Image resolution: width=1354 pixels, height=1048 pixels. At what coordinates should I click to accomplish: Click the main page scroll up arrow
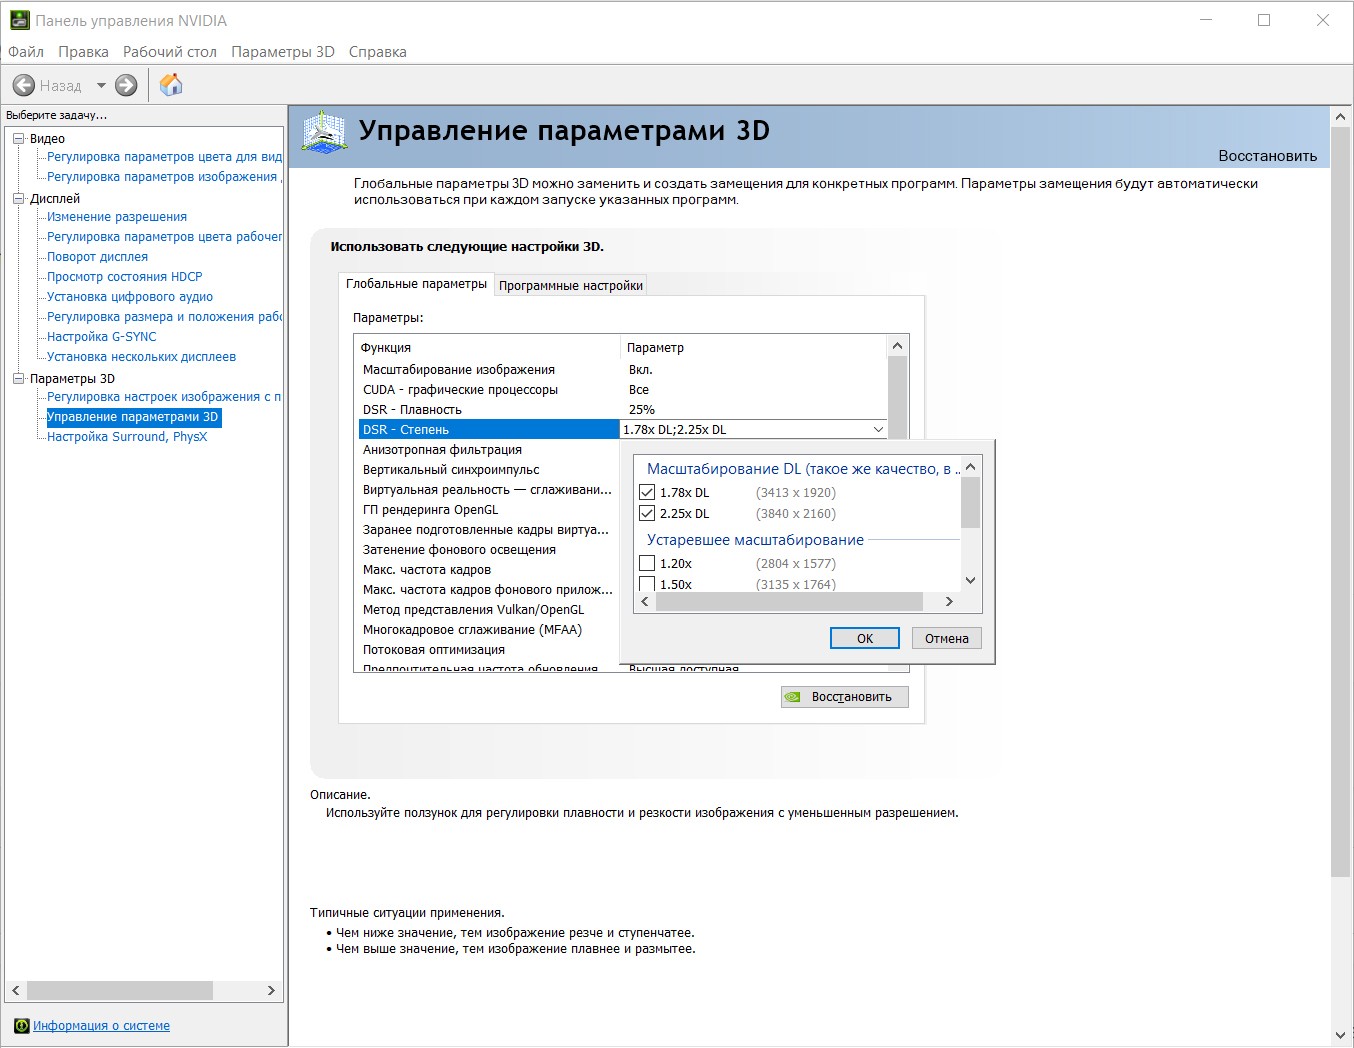click(1341, 117)
